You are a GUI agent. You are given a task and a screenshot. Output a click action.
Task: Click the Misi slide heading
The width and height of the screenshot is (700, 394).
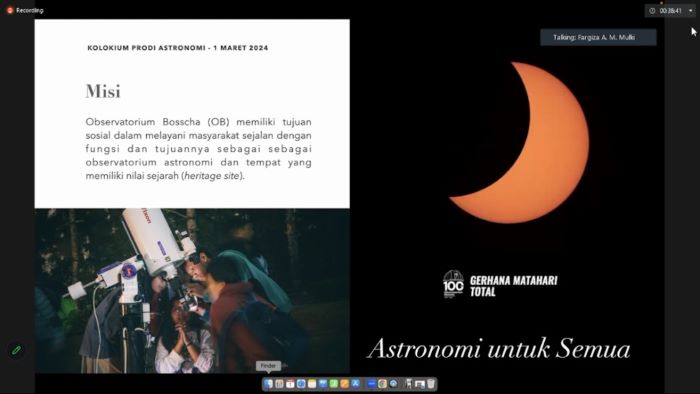(x=103, y=91)
